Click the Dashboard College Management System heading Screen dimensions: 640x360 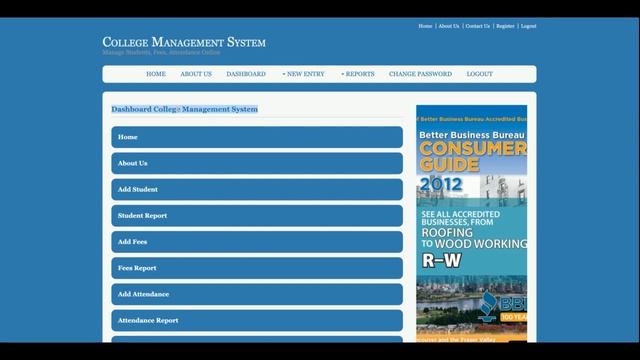[x=184, y=109]
